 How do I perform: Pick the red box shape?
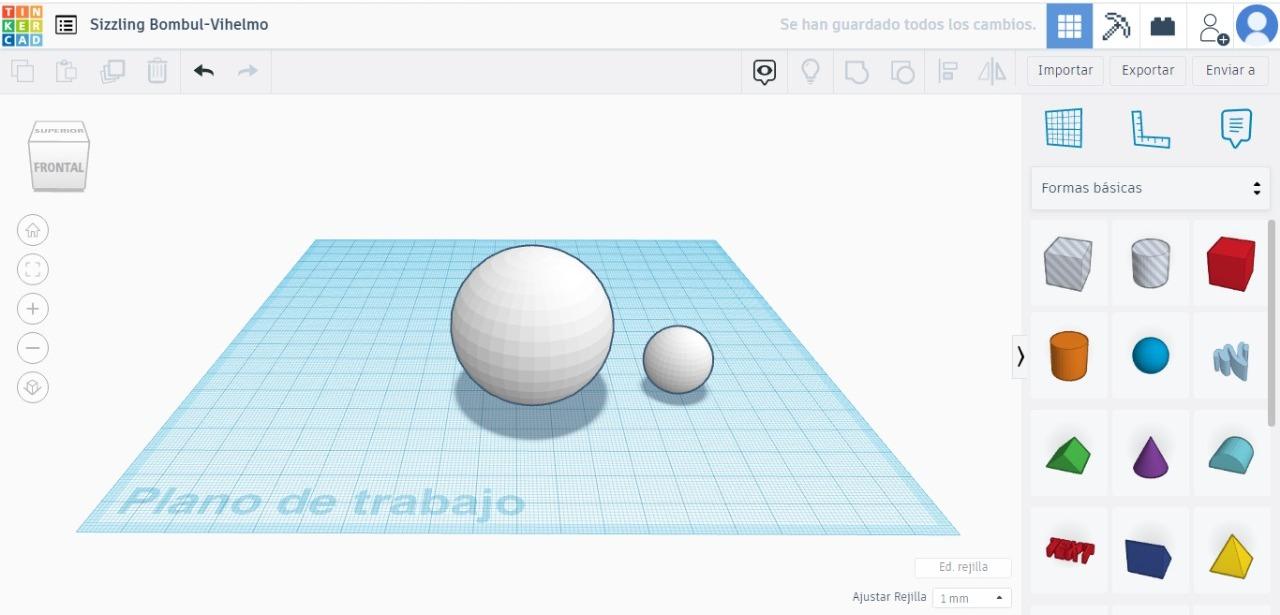pos(1231,264)
